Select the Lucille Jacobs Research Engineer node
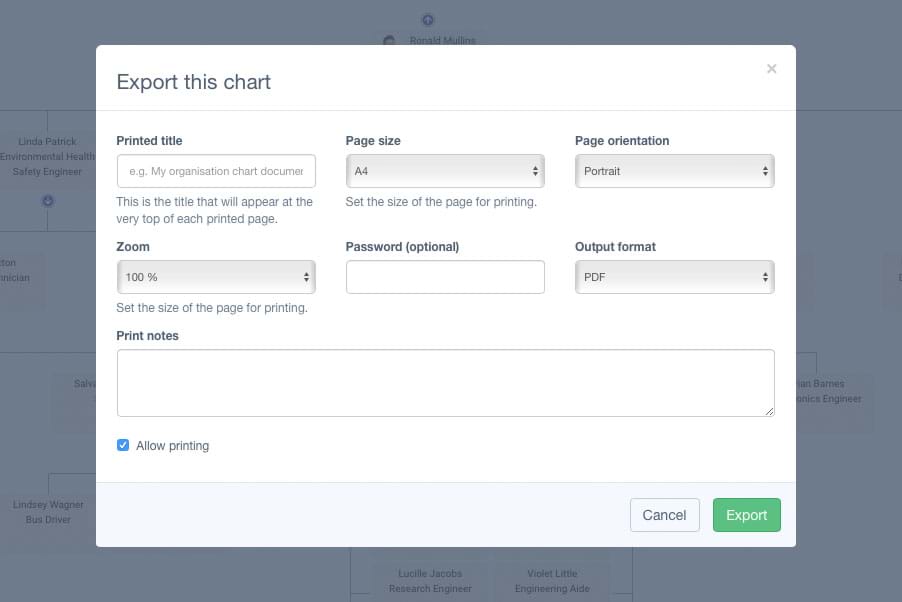This screenshot has height=602, width=902. [430, 581]
